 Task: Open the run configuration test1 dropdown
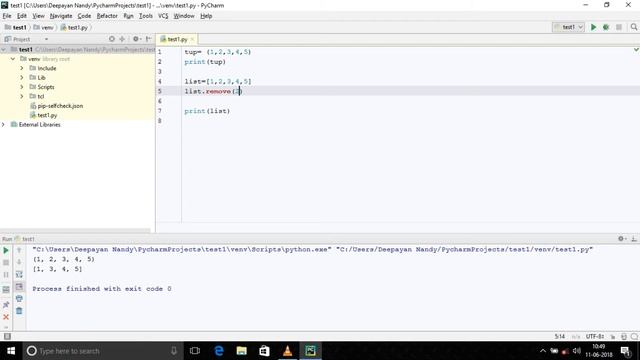tap(569, 27)
